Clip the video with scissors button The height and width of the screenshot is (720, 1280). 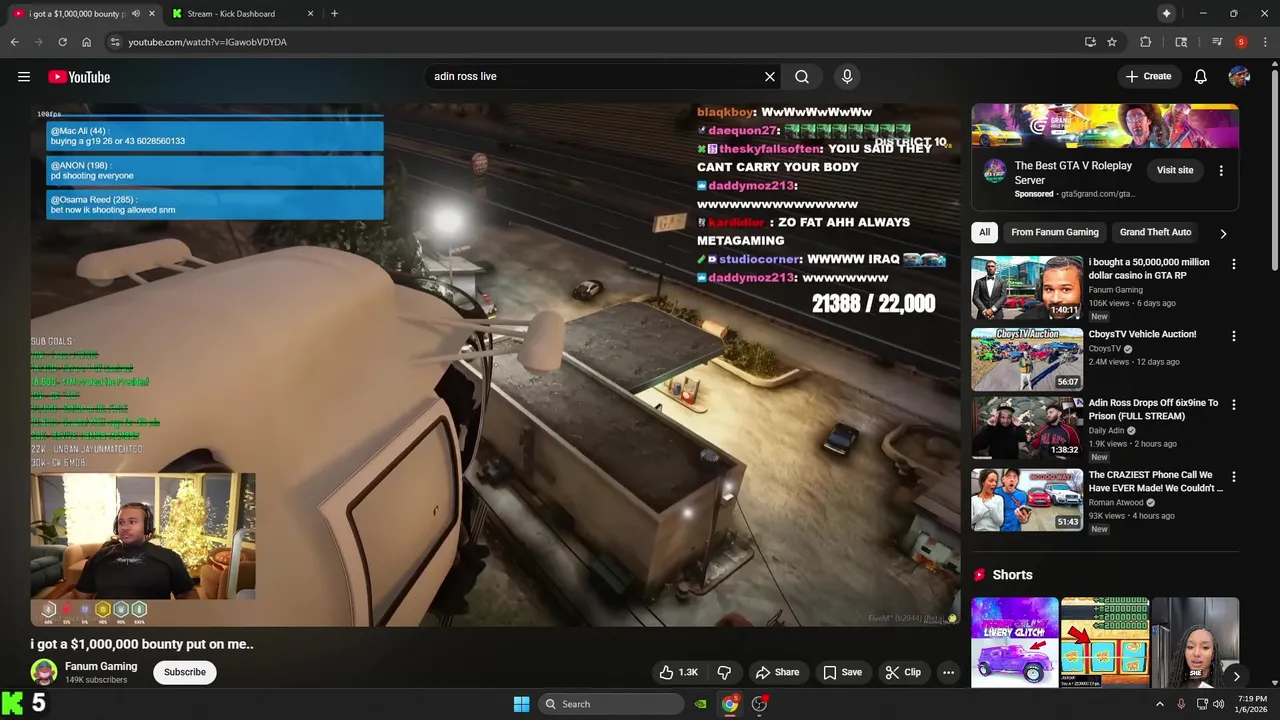(903, 672)
